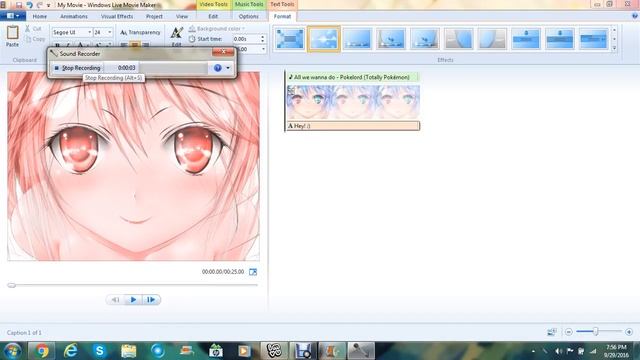Toggle center text alignment button
The height and width of the screenshot is (360, 640).
click(x=135, y=45)
